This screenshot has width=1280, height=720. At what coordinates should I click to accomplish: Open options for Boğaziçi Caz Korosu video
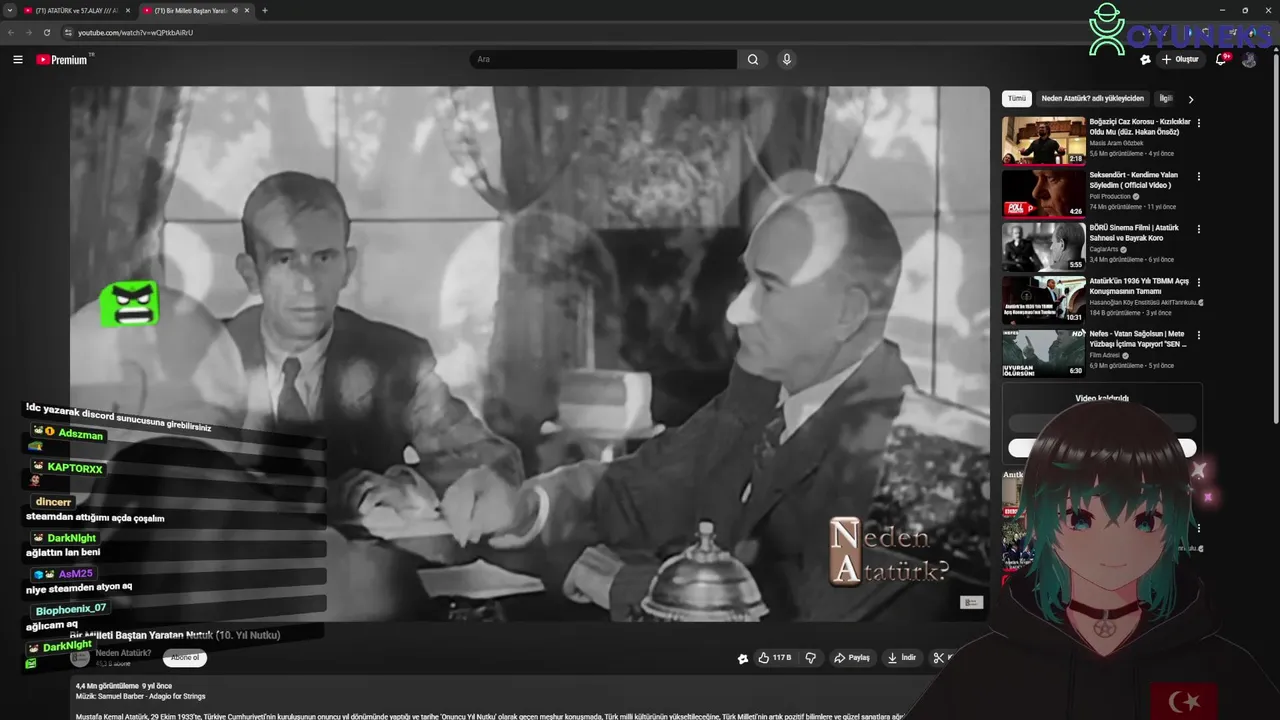[1198, 123]
